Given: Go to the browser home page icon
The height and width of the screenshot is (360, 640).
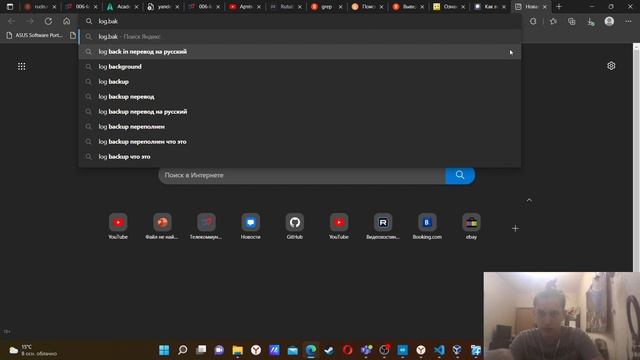Looking at the screenshot, I should tap(67, 21).
